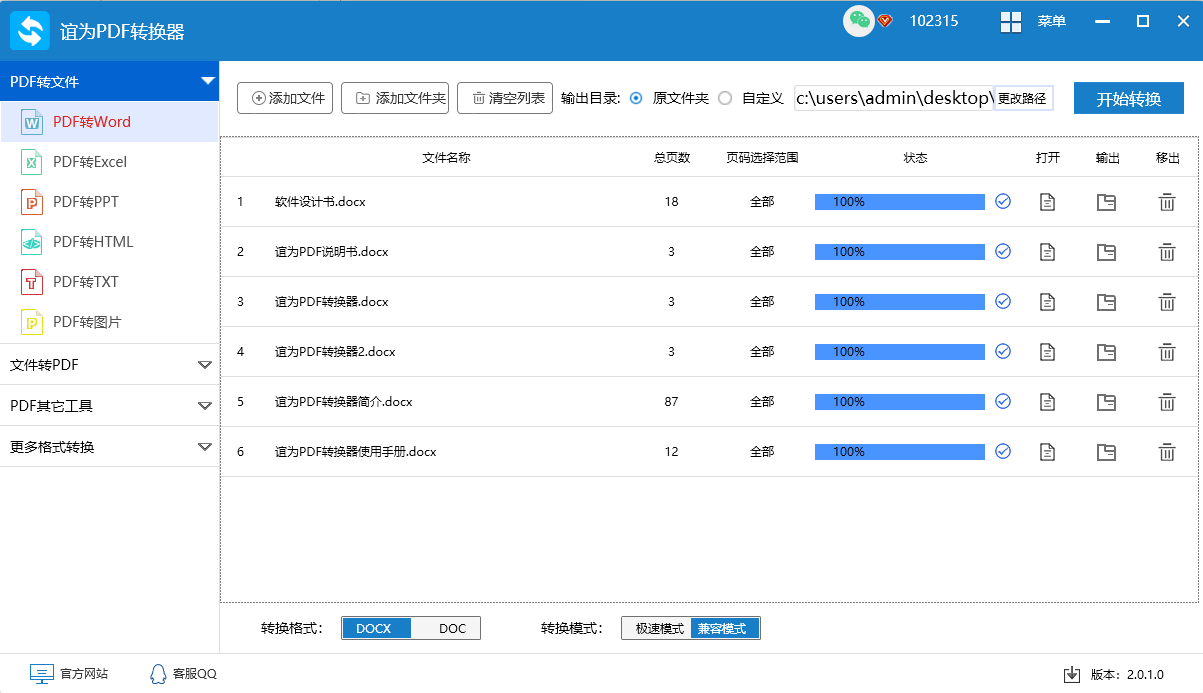
Task: Select the 自定义 output radio button
Action: click(x=725, y=98)
